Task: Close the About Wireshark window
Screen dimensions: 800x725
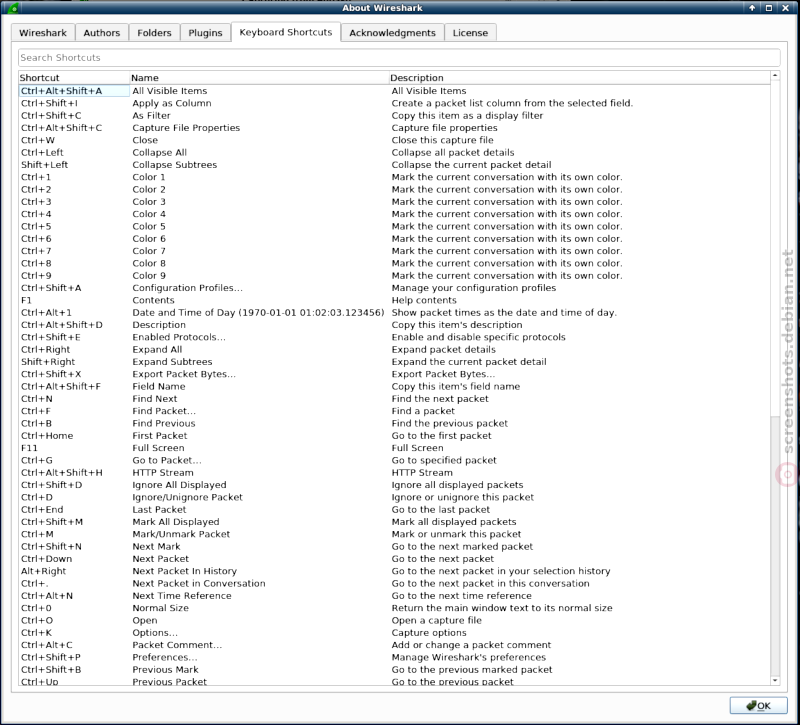Action: 786,8
